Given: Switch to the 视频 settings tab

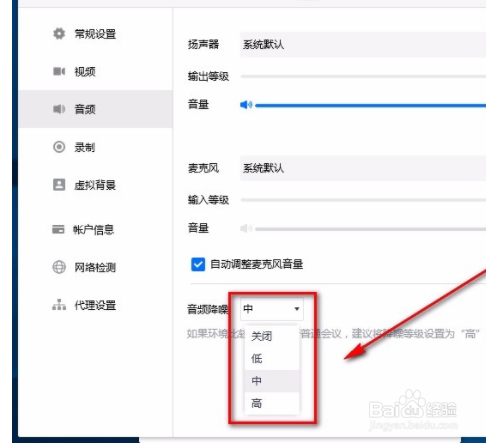Looking at the screenshot, I should 96,71.
